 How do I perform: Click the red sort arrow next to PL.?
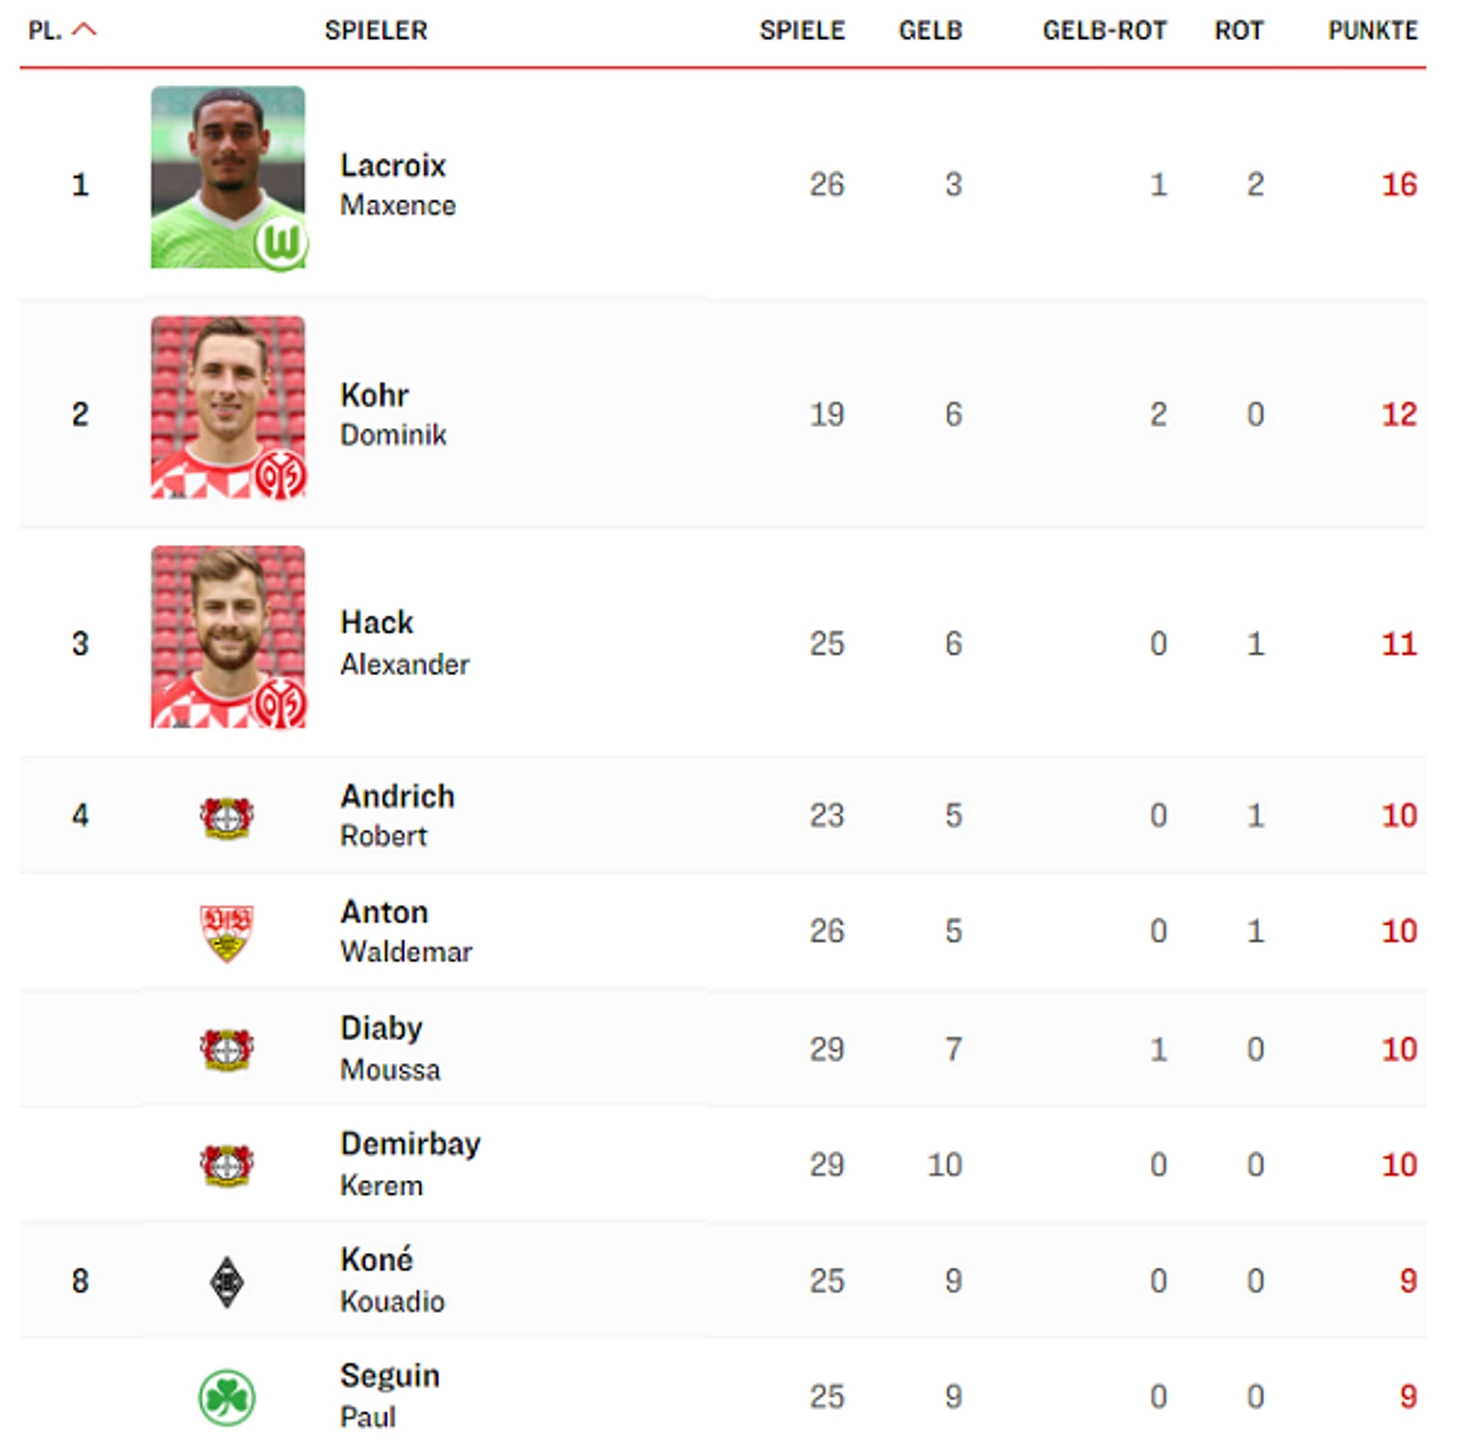click(x=85, y=30)
